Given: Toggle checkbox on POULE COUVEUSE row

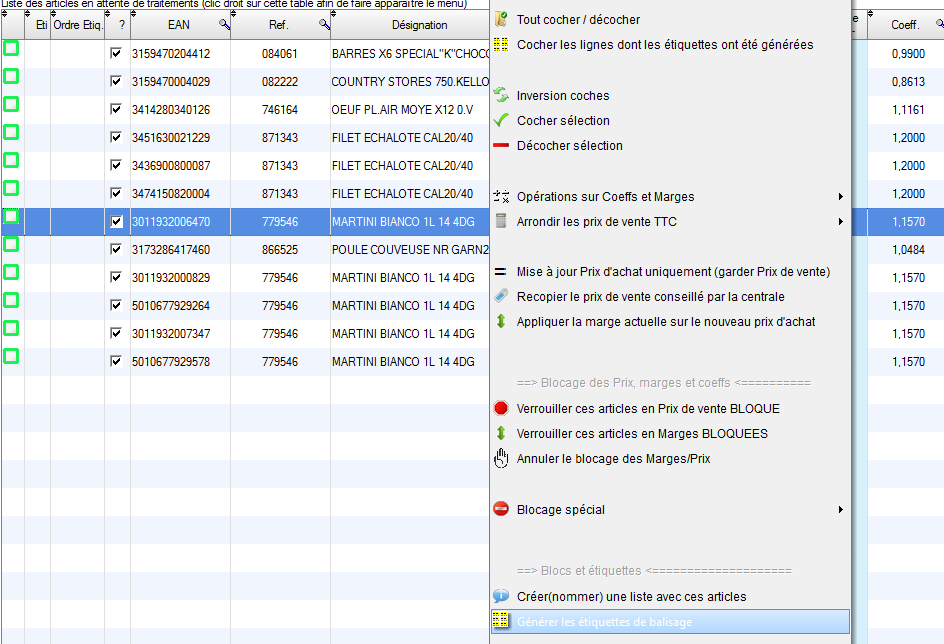Looking at the screenshot, I should pos(117,249).
